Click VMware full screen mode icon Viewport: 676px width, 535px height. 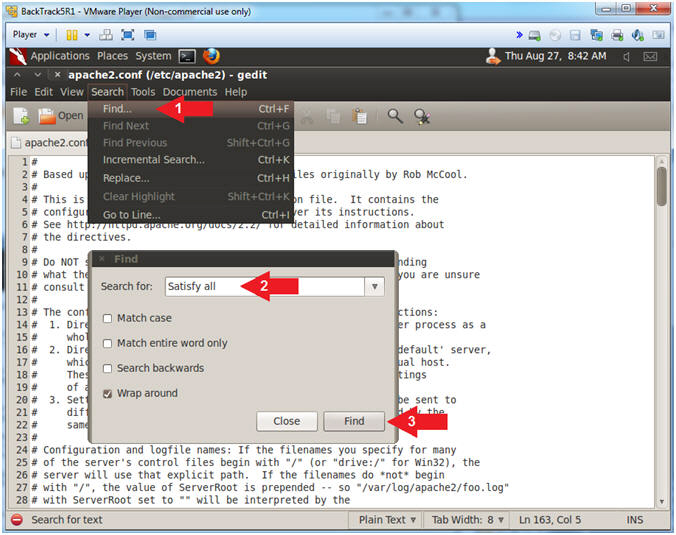pyautogui.click(x=128, y=35)
